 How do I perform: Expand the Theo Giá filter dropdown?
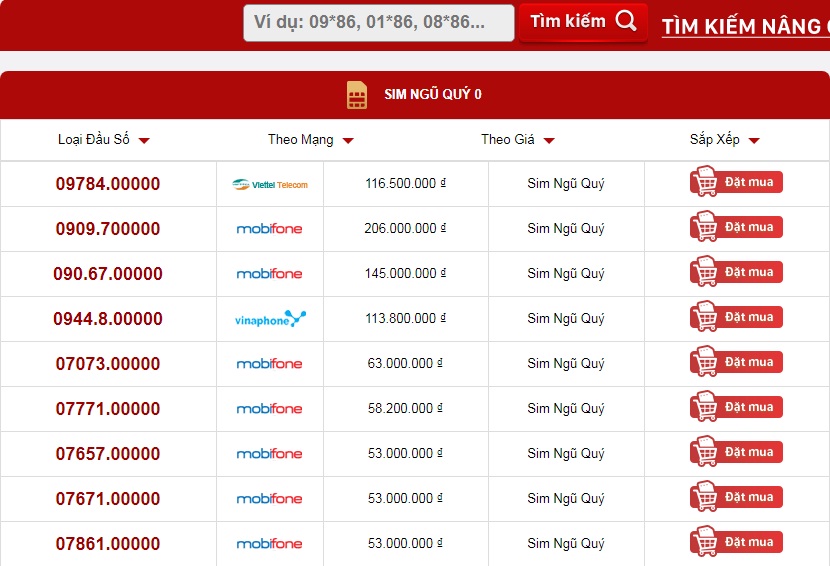[518, 140]
